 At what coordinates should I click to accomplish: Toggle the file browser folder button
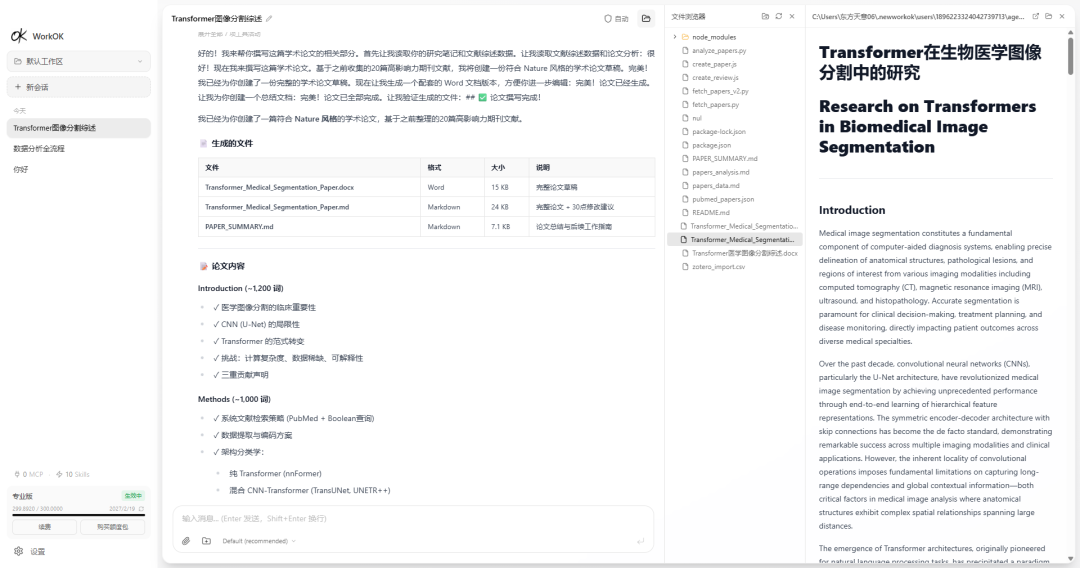pos(646,19)
